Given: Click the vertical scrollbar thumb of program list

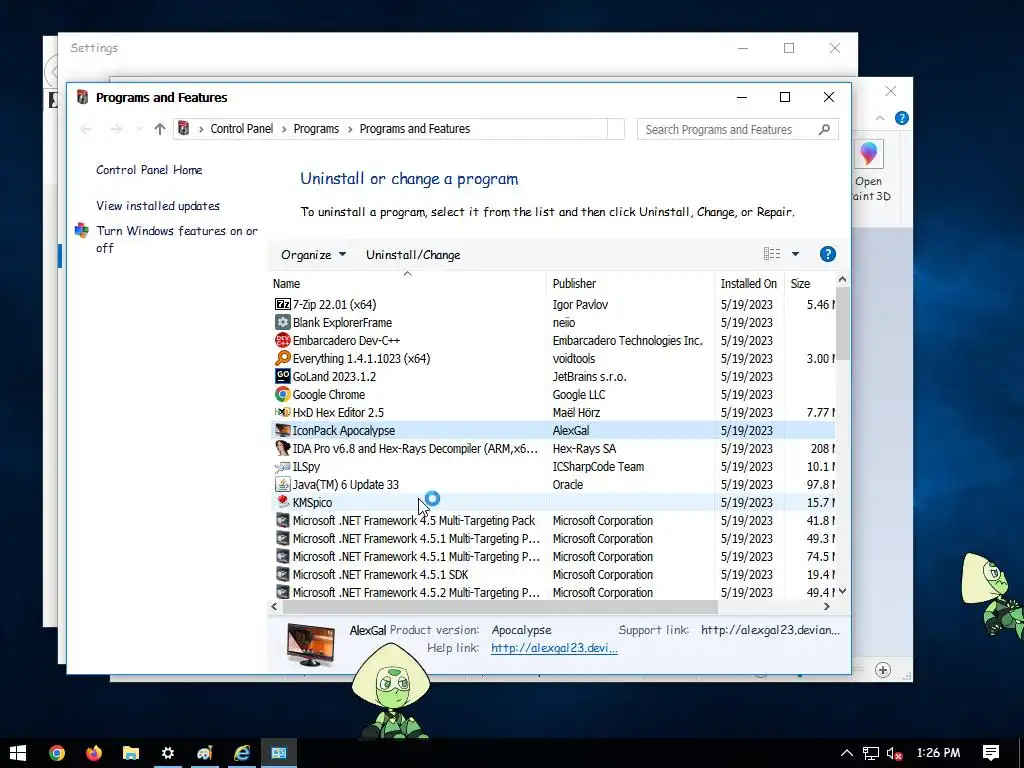Looking at the screenshot, I should (x=842, y=323).
